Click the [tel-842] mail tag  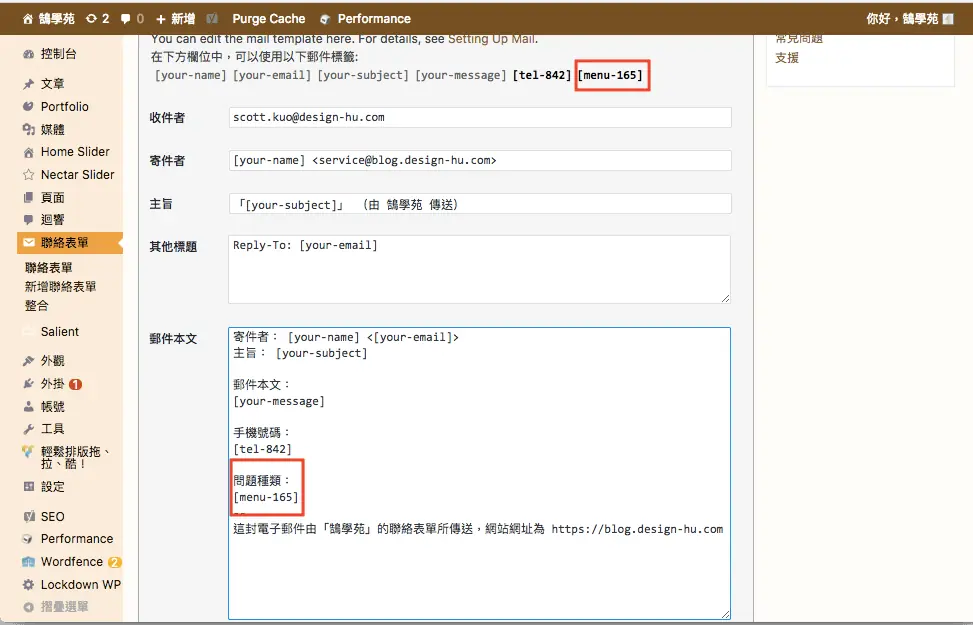coord(542,75)
